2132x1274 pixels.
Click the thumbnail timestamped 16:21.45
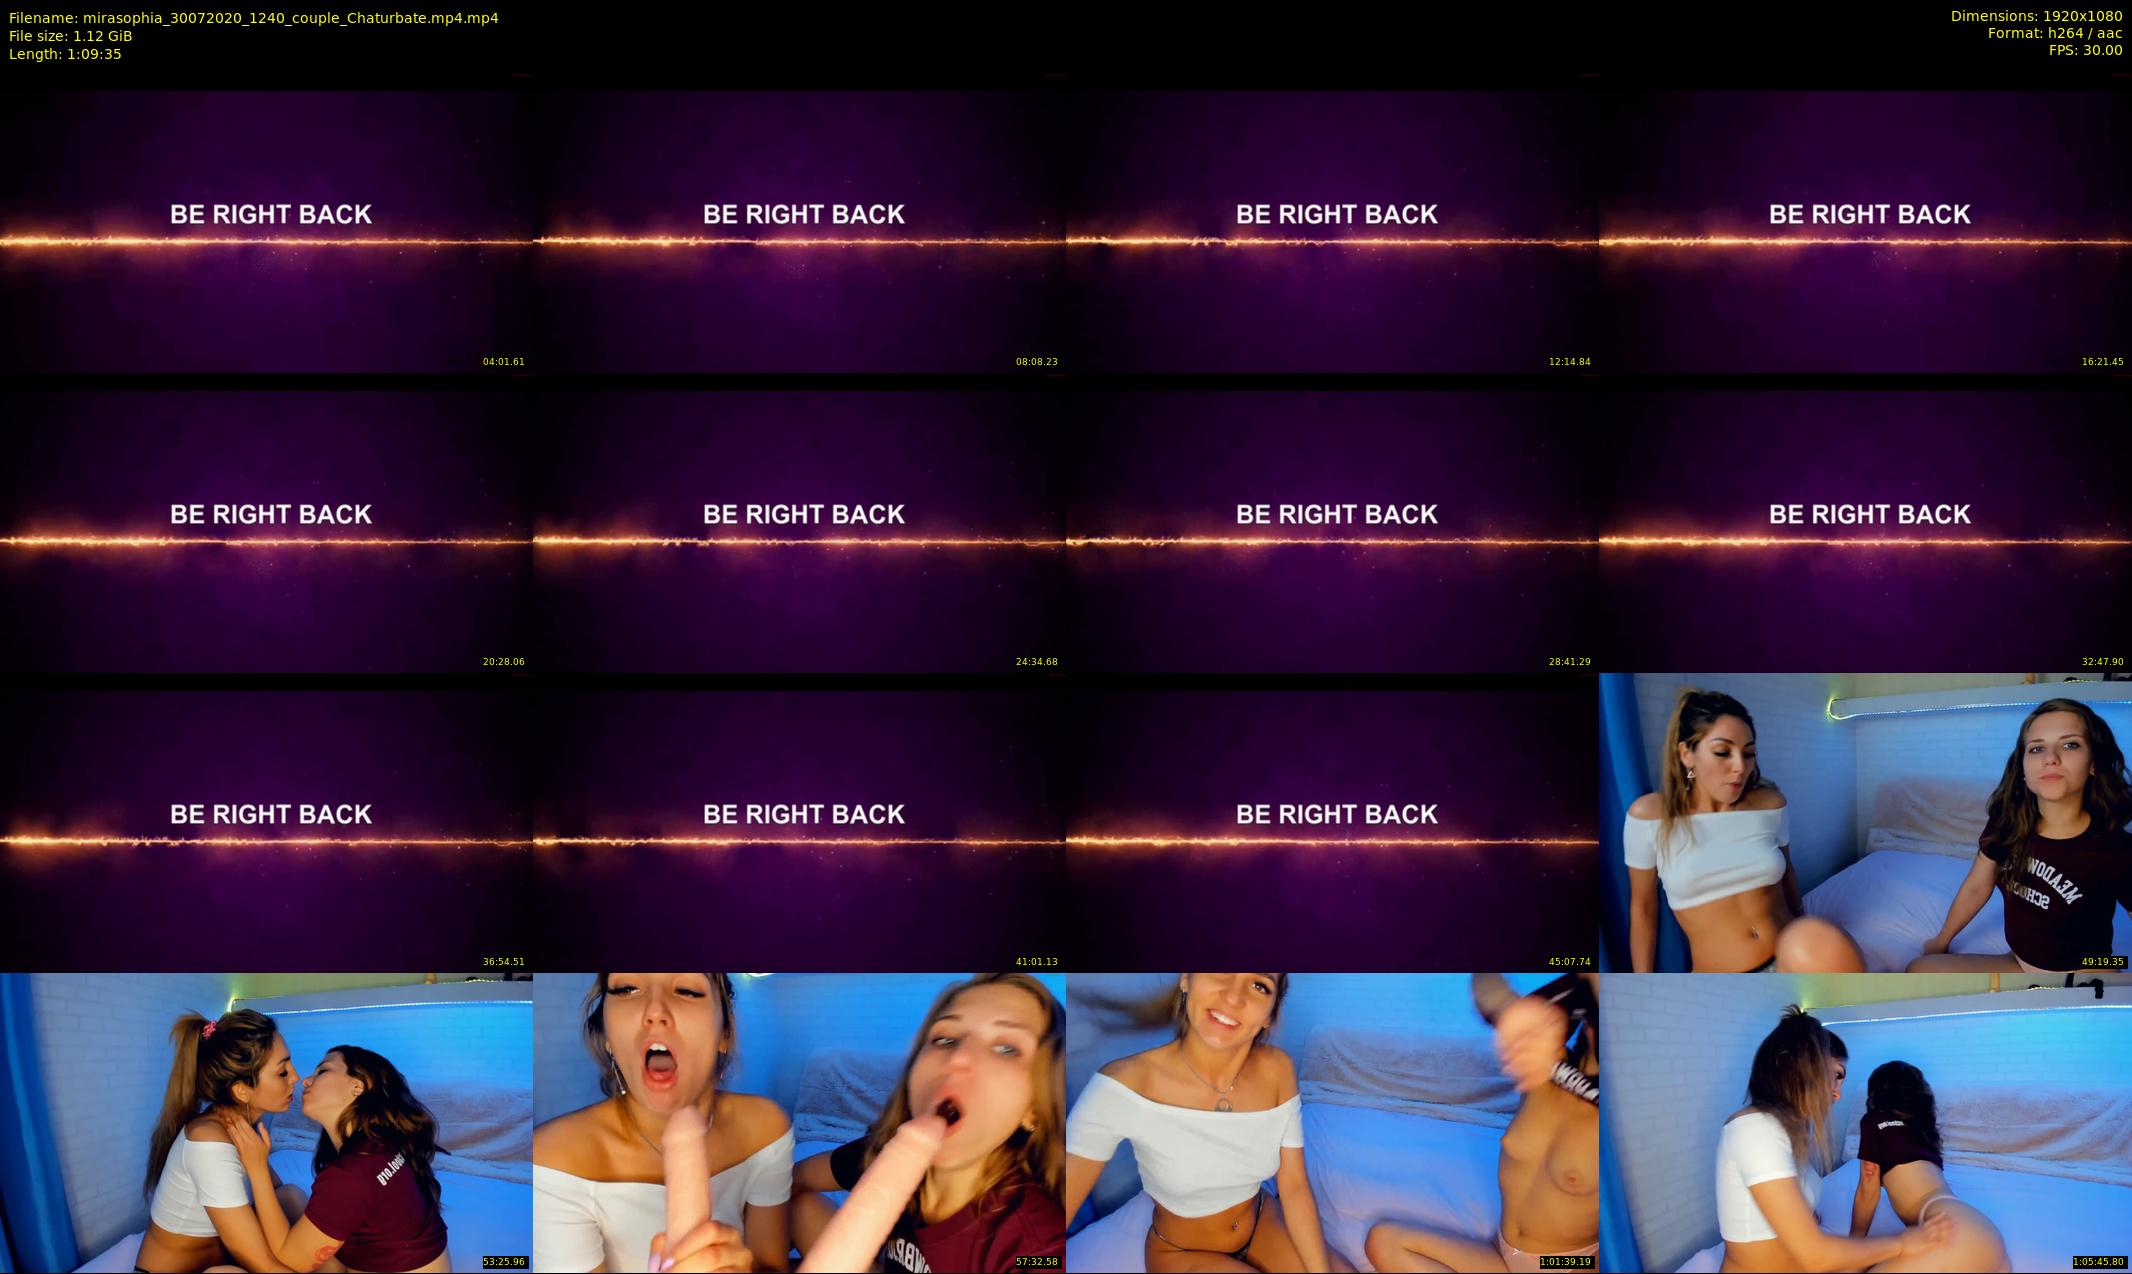(1865, 223)
